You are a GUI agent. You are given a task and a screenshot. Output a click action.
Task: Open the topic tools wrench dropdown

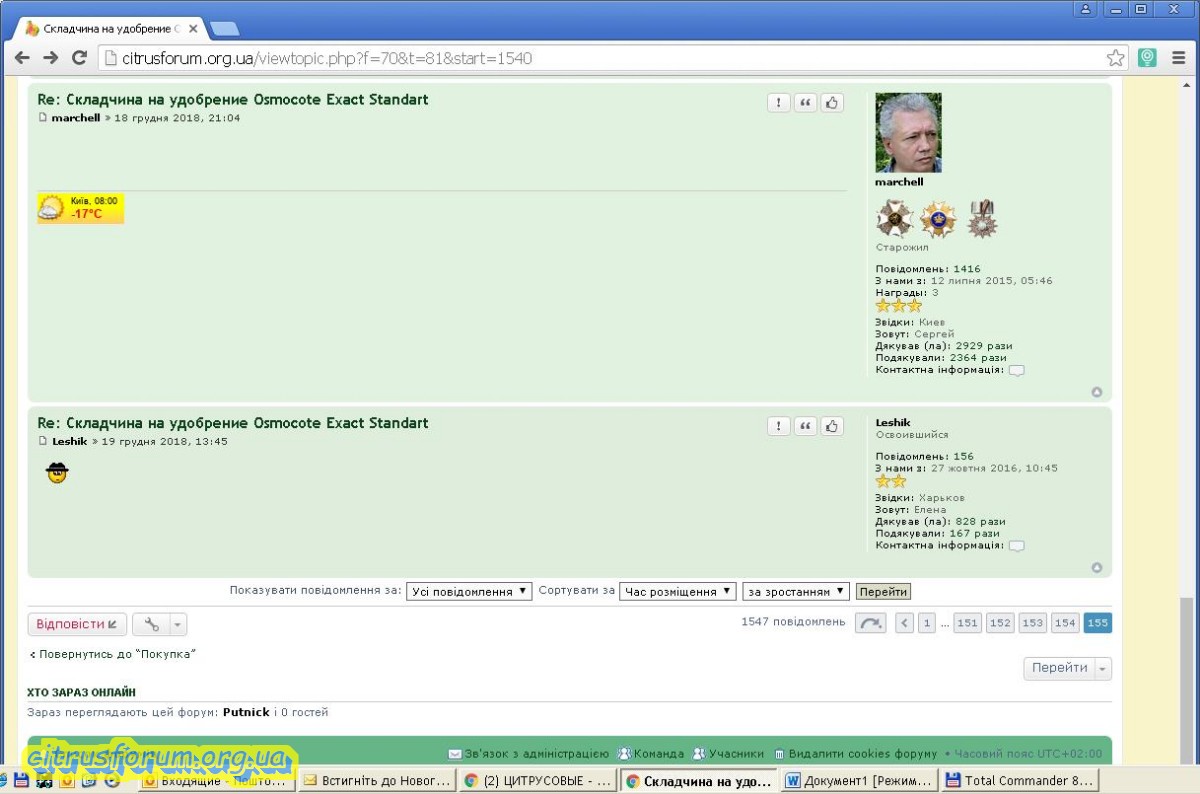coord(160,624)
